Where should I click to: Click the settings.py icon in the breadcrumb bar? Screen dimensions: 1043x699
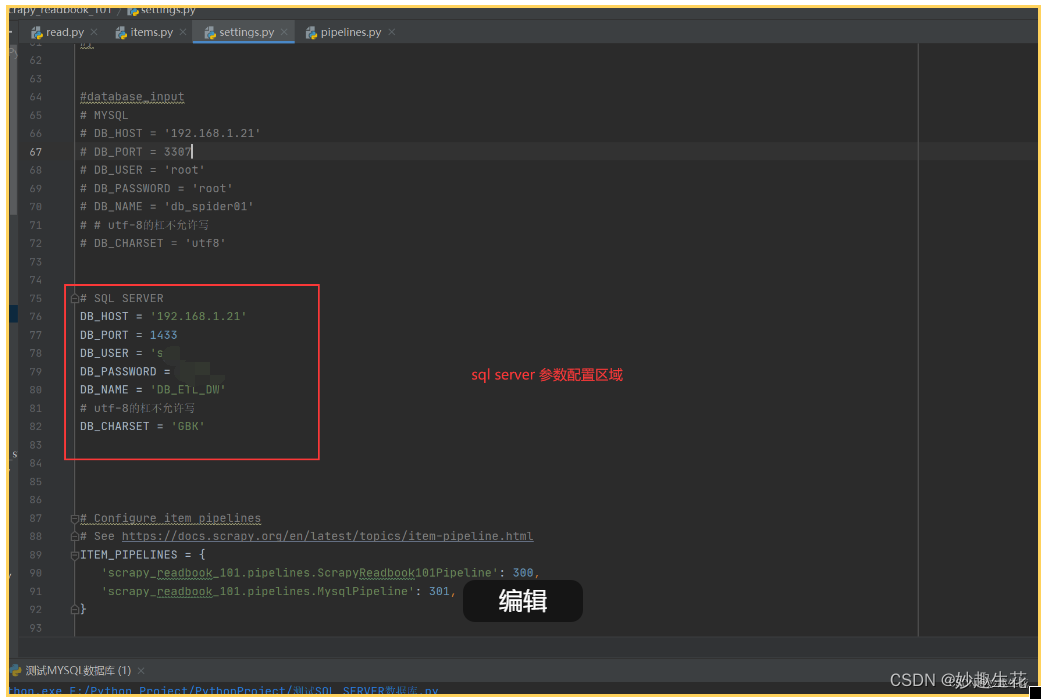coord(135,9)
